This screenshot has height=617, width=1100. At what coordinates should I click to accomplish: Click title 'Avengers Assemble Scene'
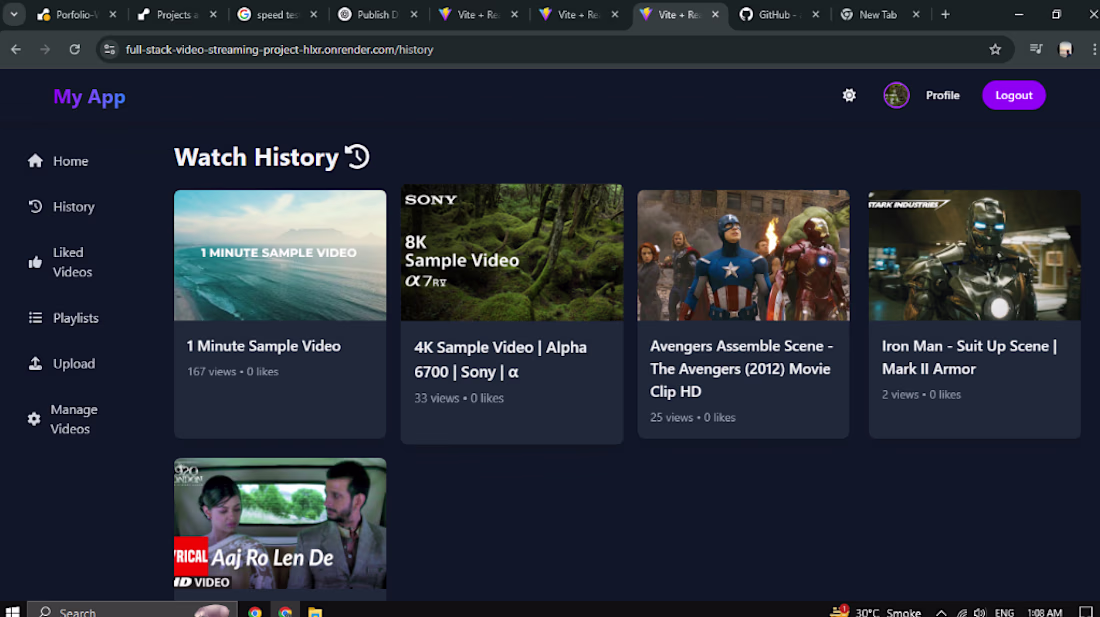741,368
